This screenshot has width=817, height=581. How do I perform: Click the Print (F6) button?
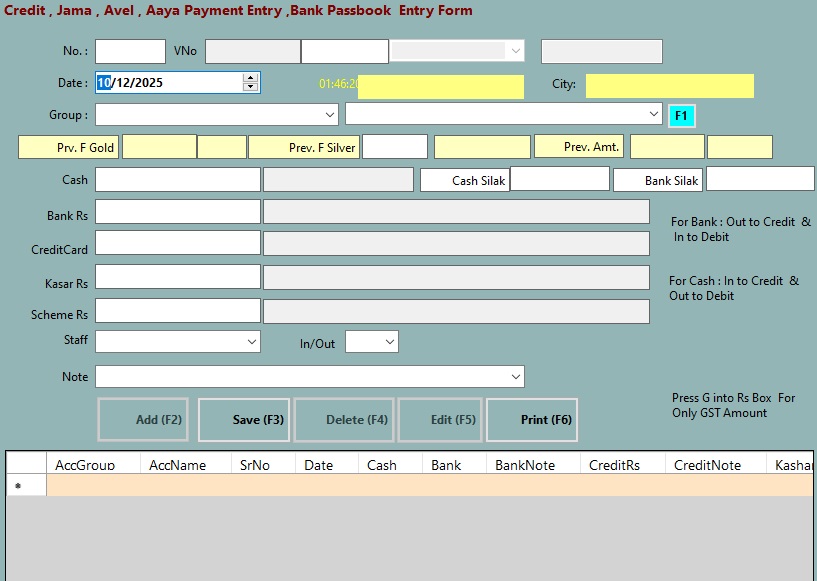pyautogui.click(x=531, y=420)
